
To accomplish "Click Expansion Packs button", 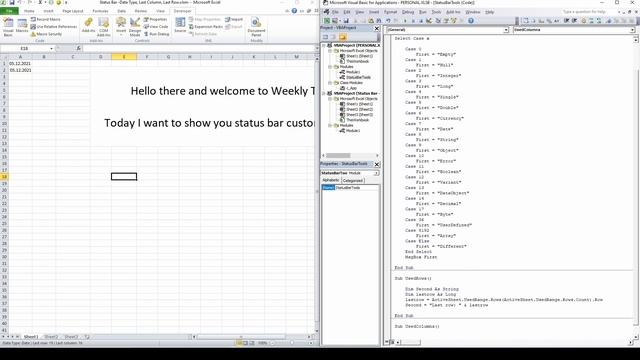I will pos(206,27).
